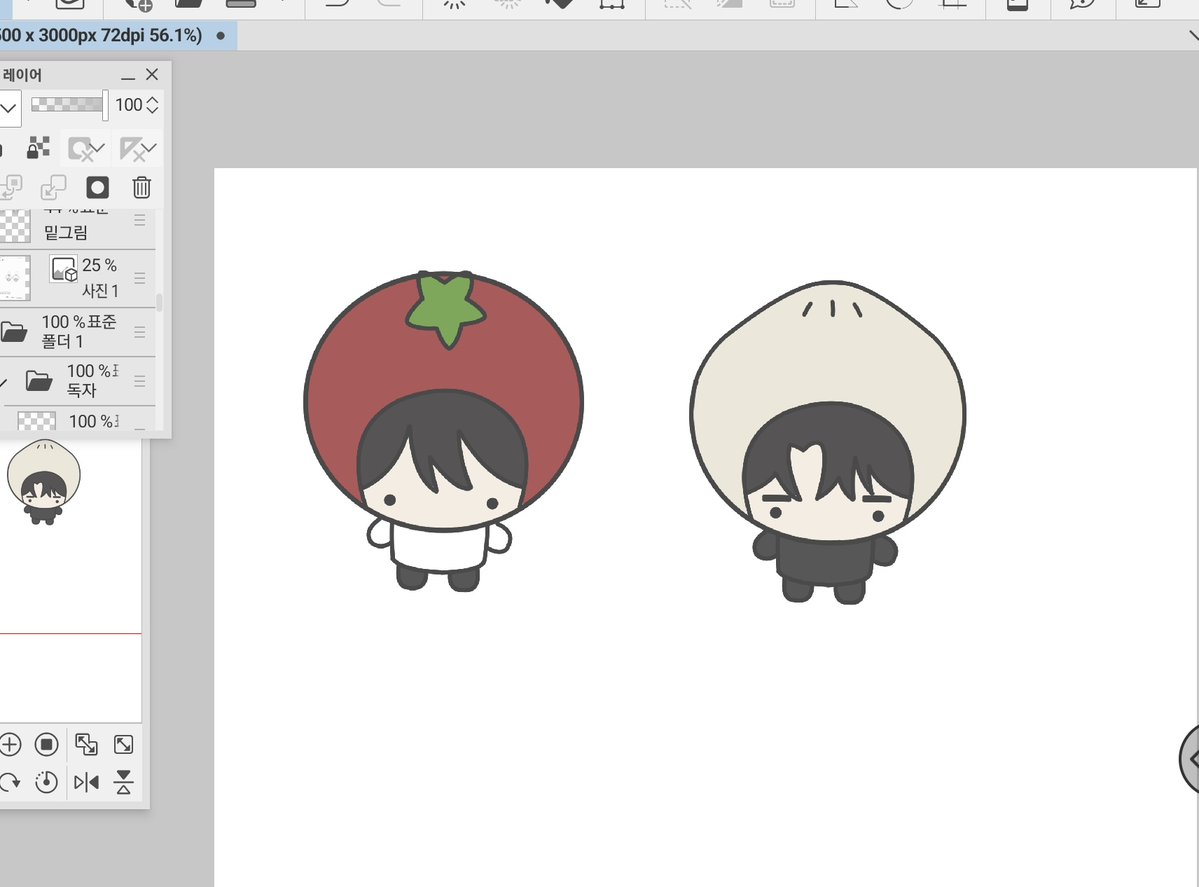The width and height of the screenshot is (1199, 887).
Task: Reset canvas rotation in navigator
Action: (x=47, y=782)
